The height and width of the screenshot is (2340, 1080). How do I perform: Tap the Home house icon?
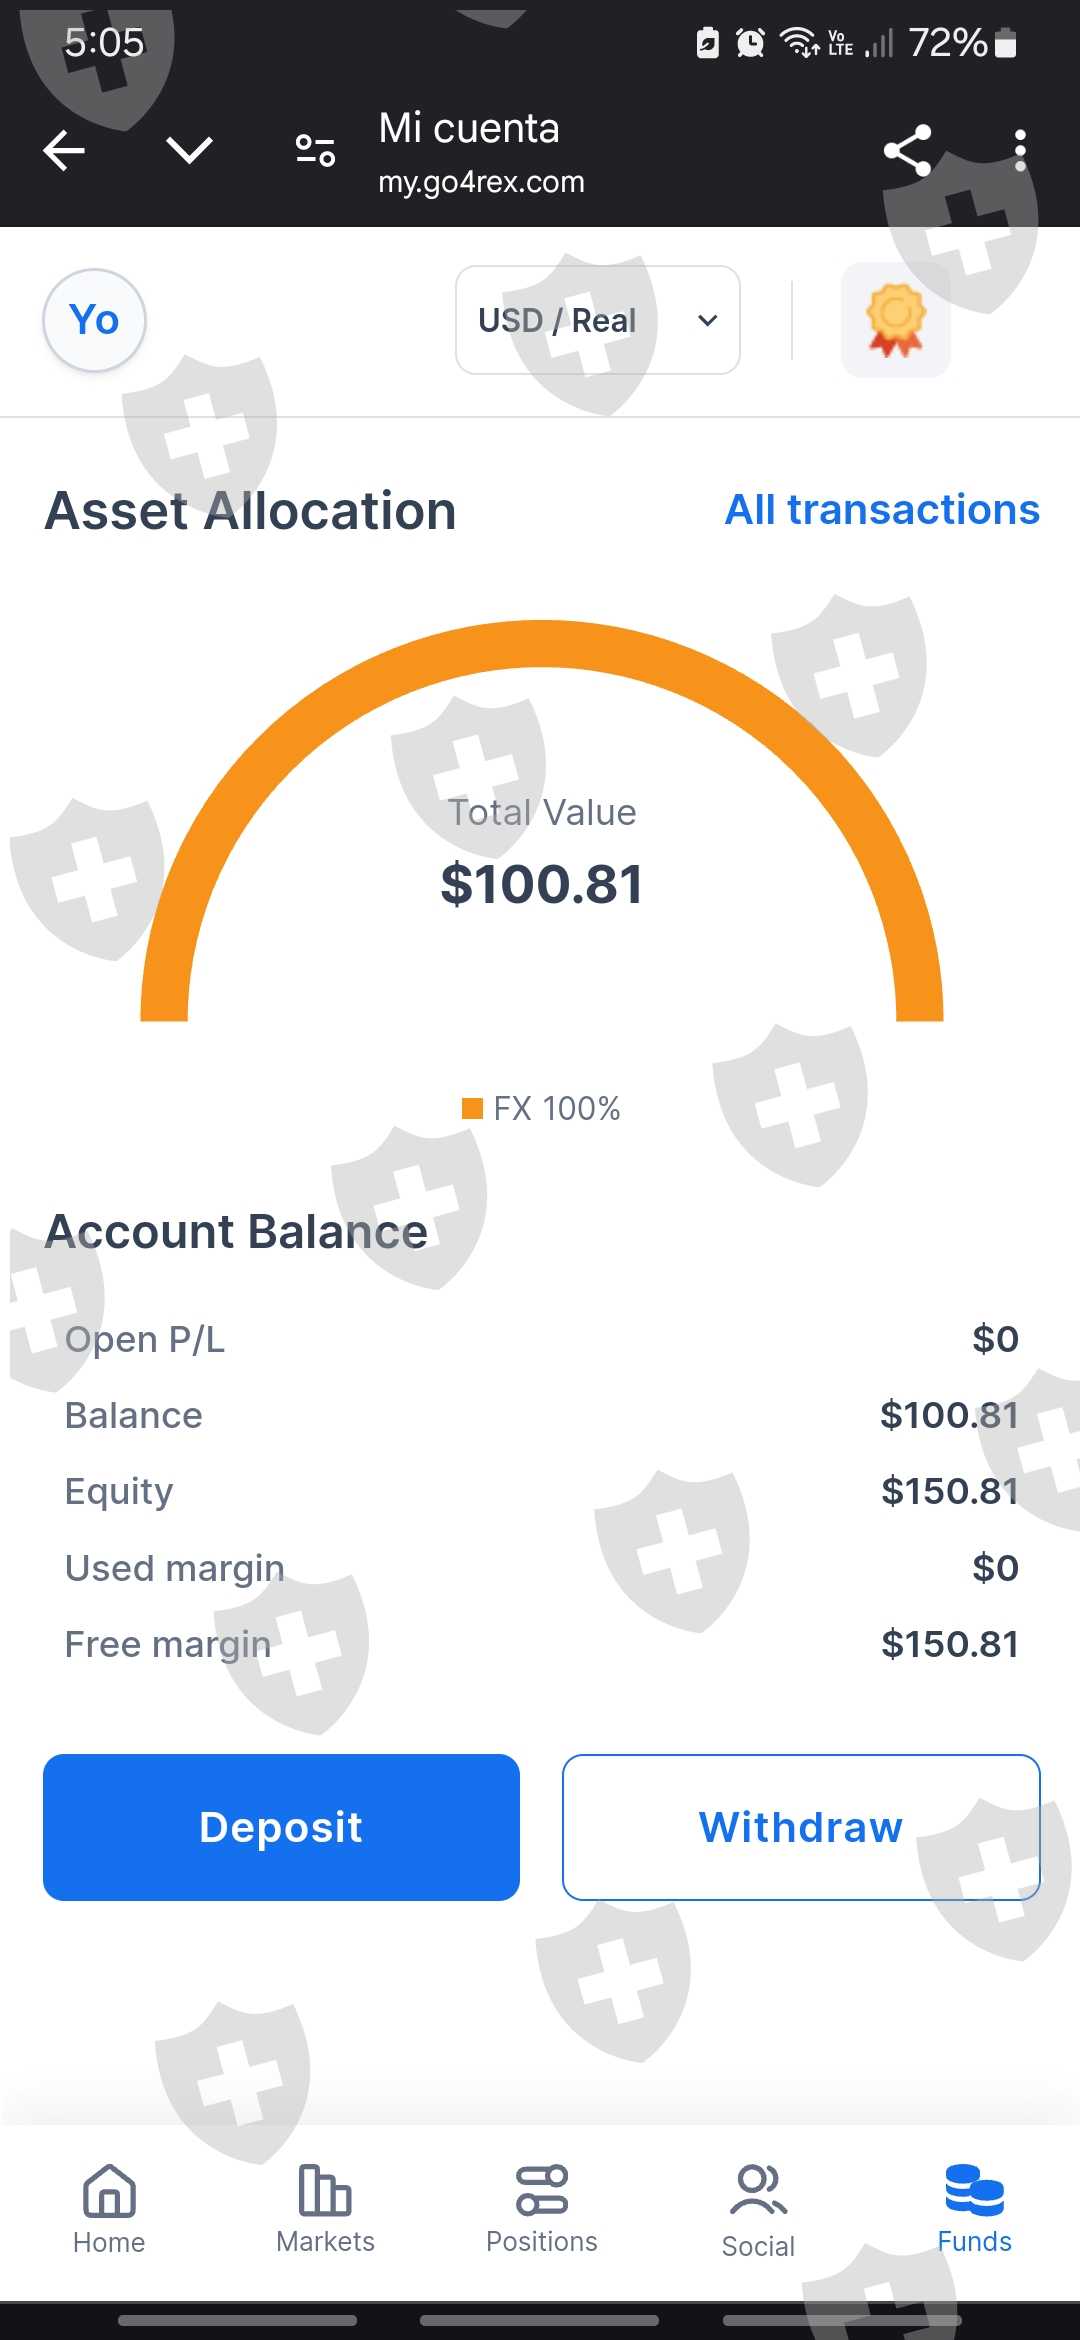coord(109,2191)
